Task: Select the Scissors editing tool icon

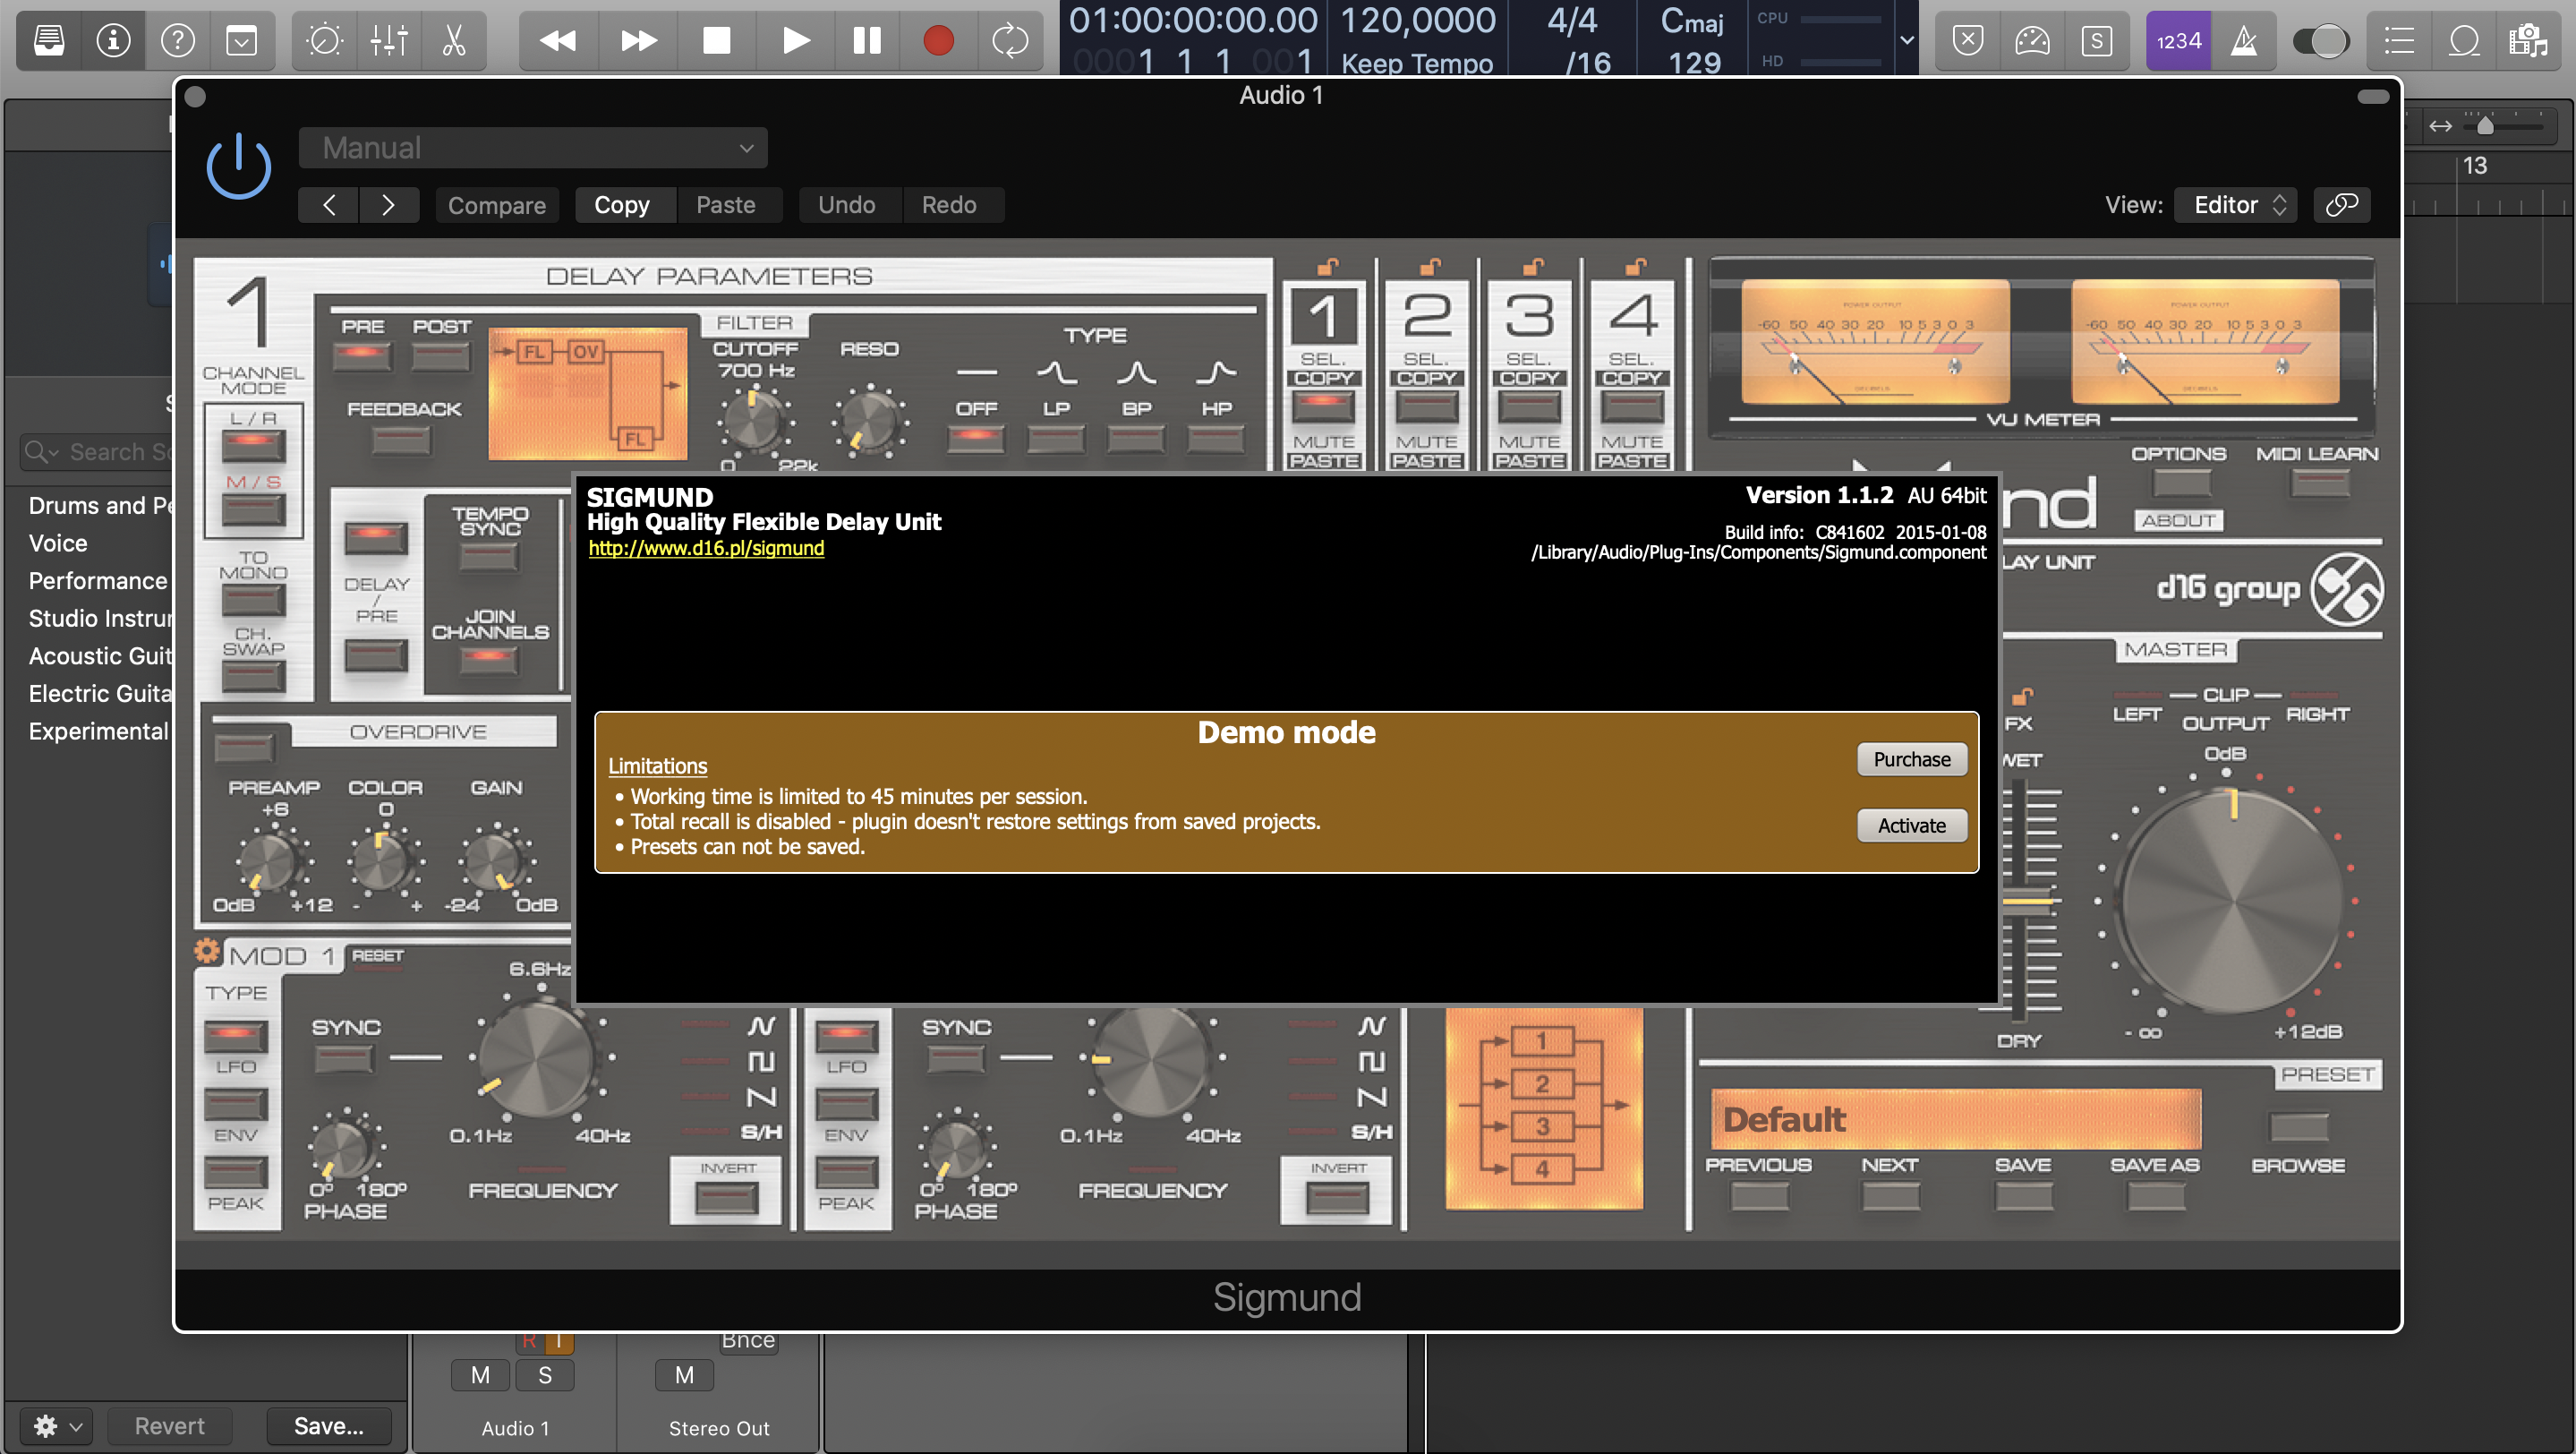Action: click(453, 40)
